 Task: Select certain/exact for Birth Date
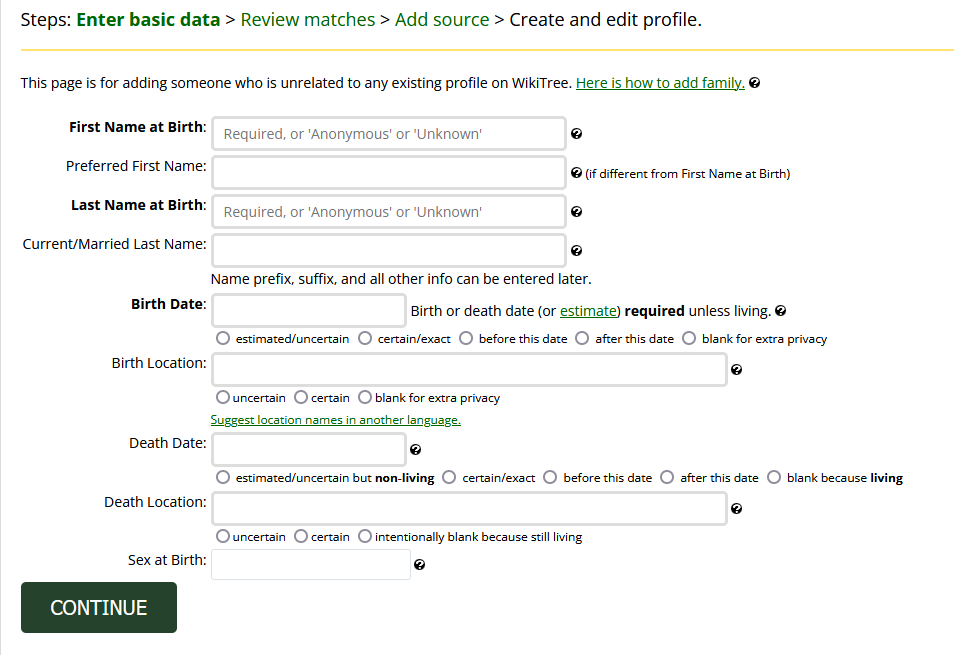[365, 338]
